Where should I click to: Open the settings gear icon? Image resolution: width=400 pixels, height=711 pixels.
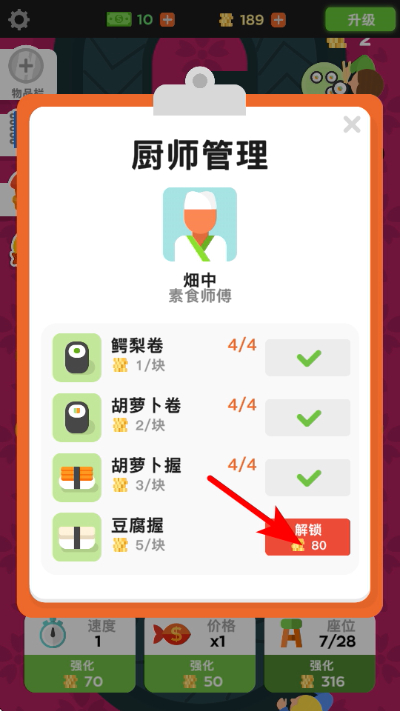(19, 19)
